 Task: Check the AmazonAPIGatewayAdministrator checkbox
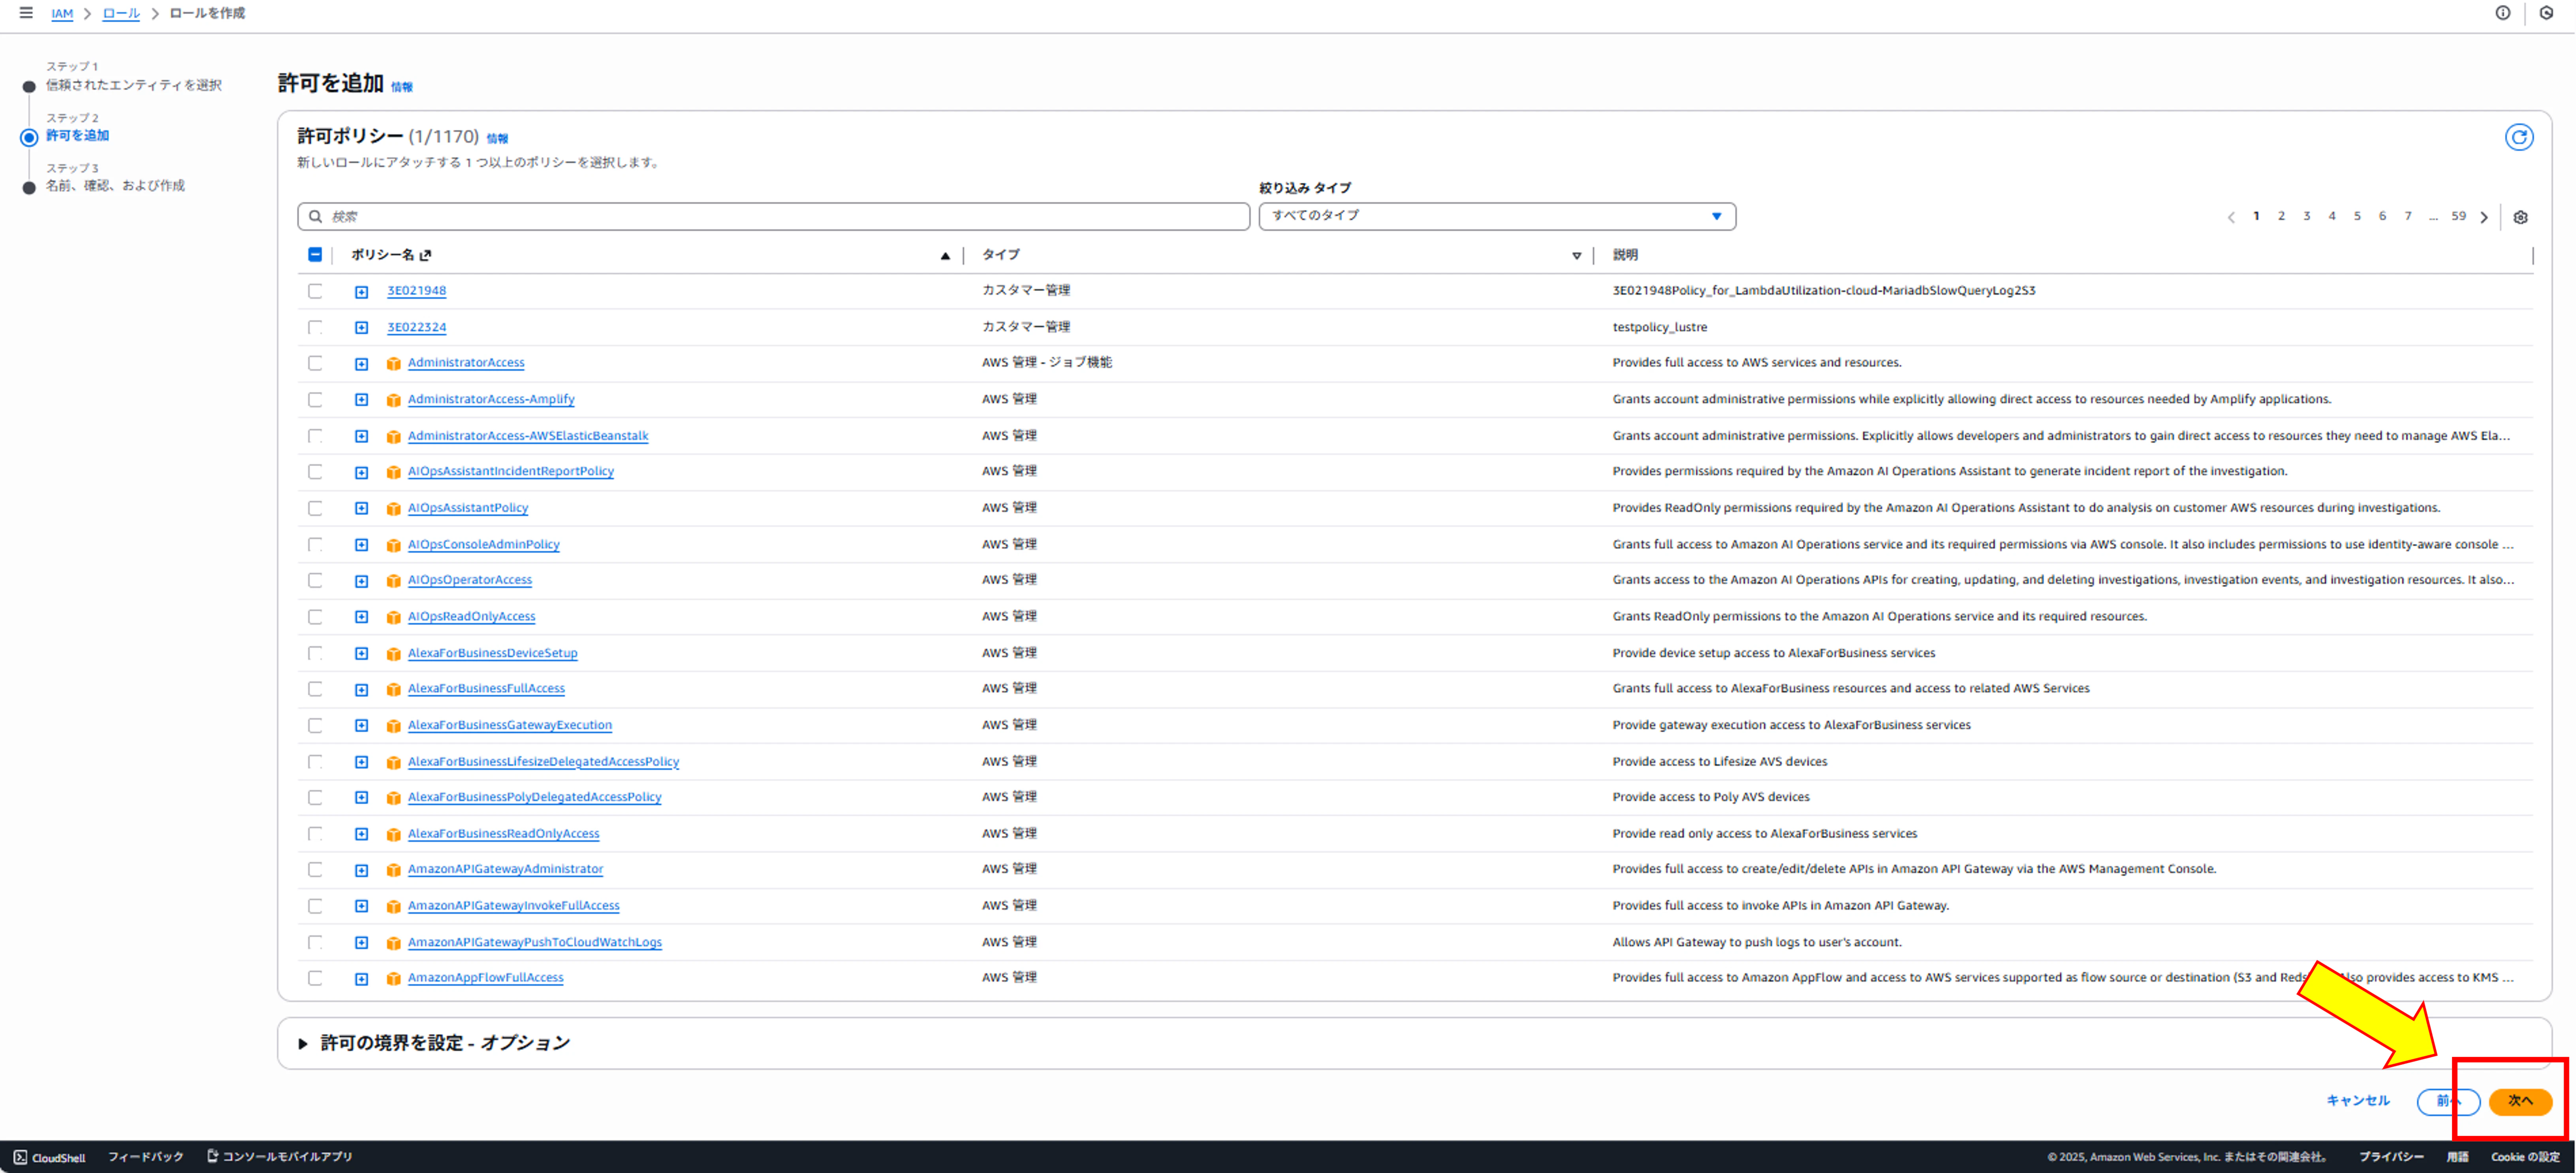point(315,870)
